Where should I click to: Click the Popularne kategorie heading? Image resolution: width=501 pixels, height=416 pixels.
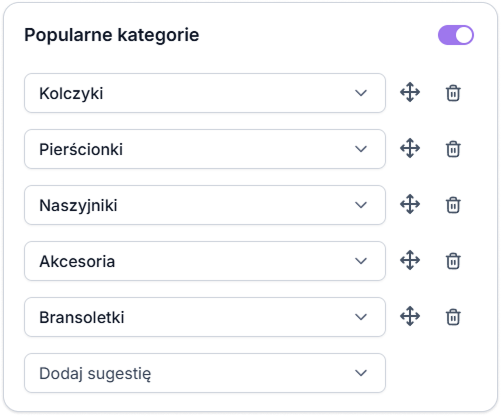[x=112, y=35]
